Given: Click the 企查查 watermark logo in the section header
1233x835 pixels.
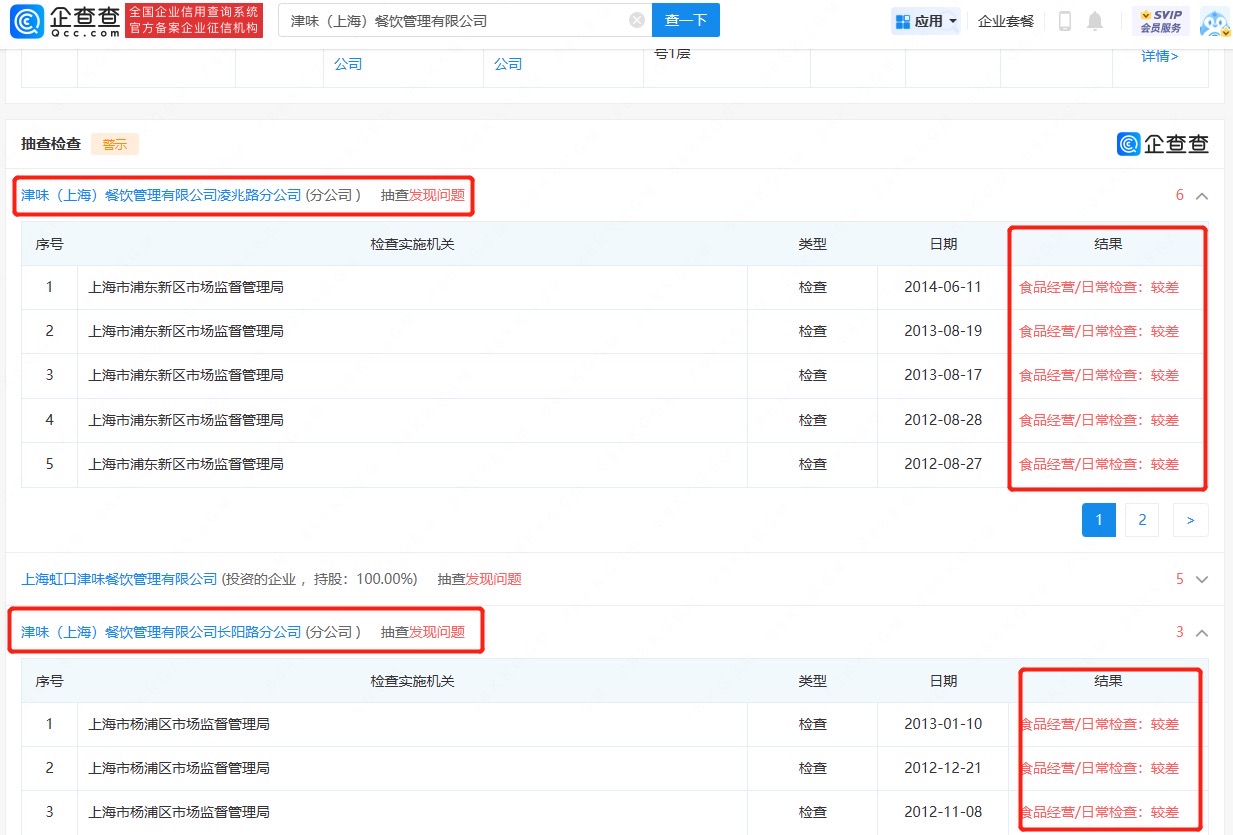Looking at the screenshot, I should pos(1163,144).
